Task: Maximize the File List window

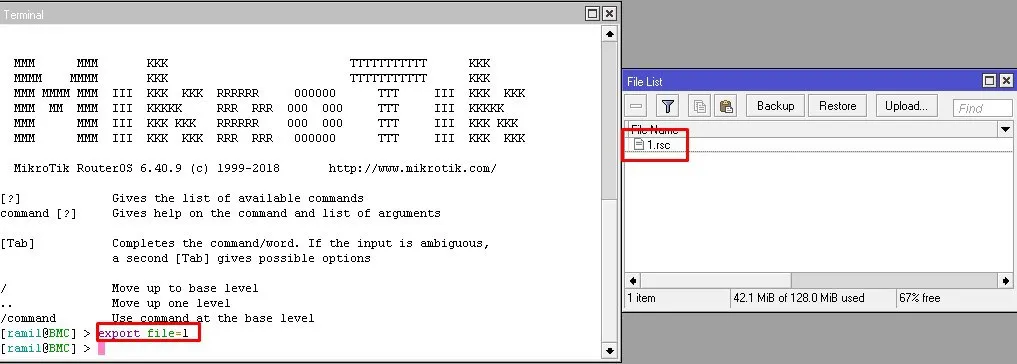Action: (x=989, y=81)
